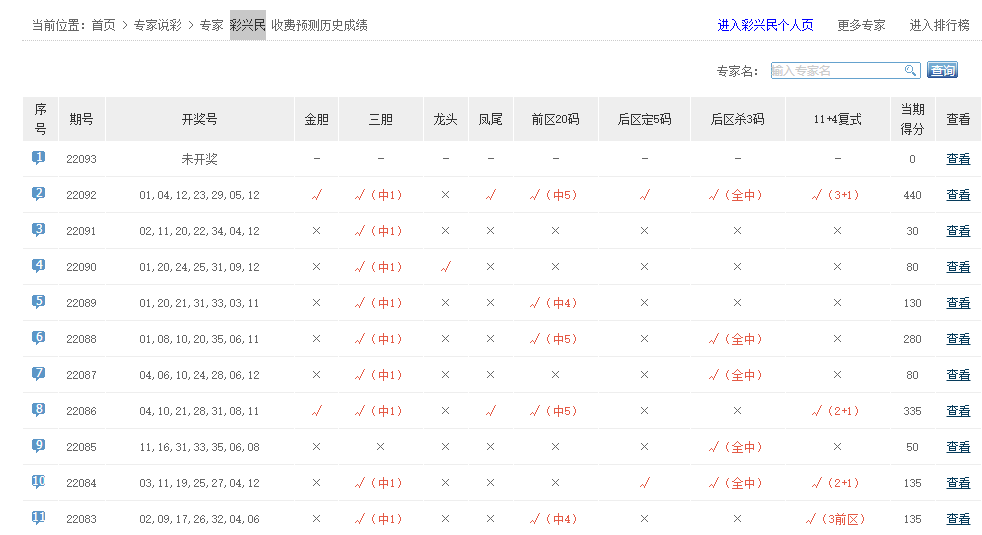Image resolution: width=982 pixels, height=535 pixels.
Task: Navigate to 首页 in breadcrumb
Action: (103, 25)
